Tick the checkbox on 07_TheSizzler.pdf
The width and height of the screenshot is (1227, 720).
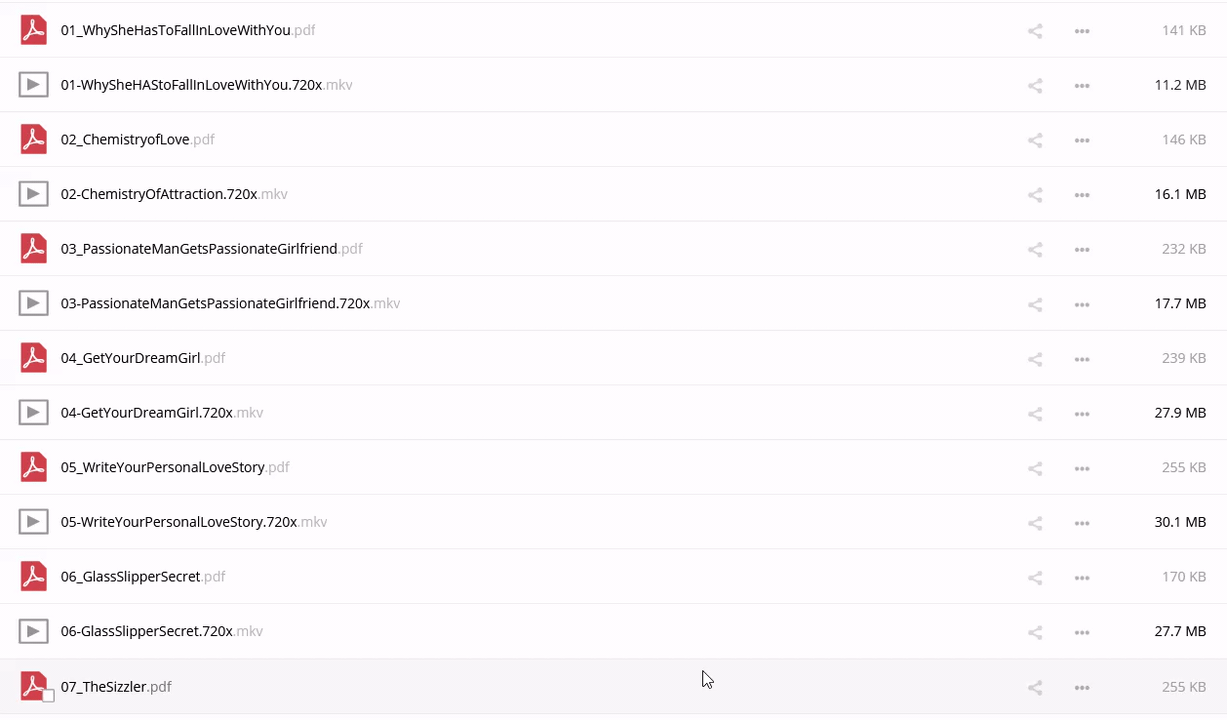click(x=48, y=696)
